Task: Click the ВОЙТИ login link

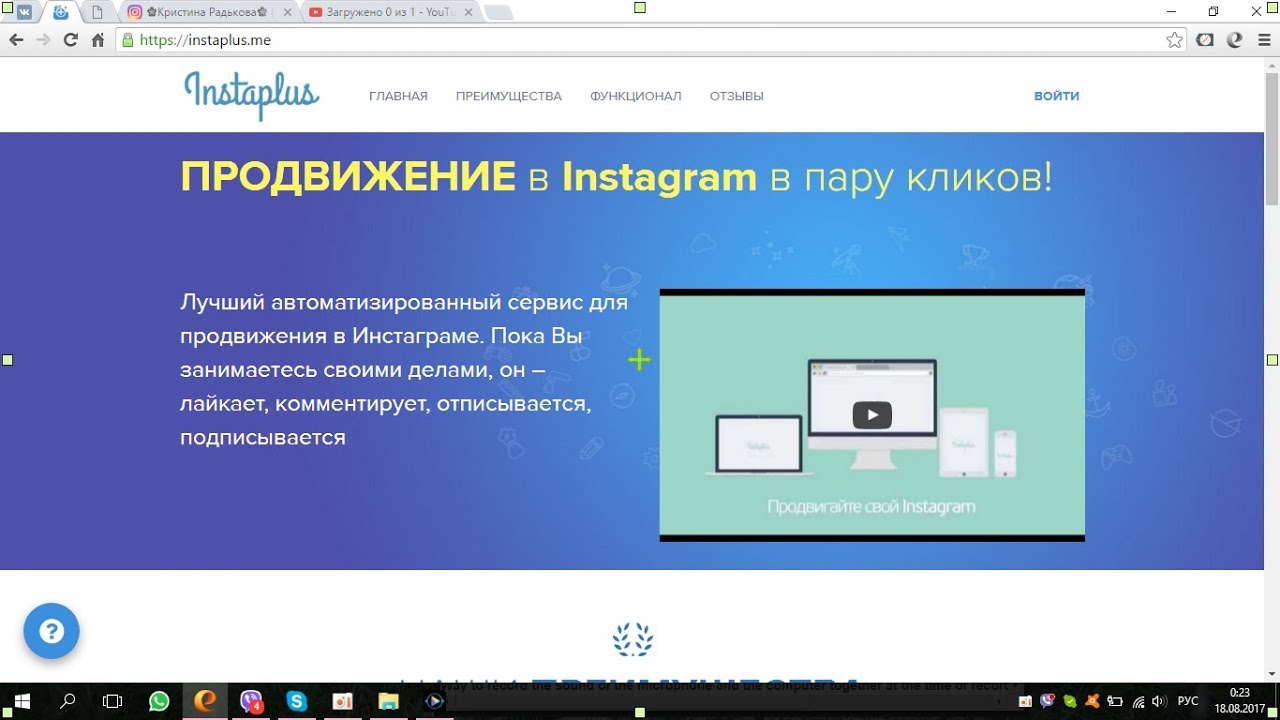Action: click(1057, 96)
